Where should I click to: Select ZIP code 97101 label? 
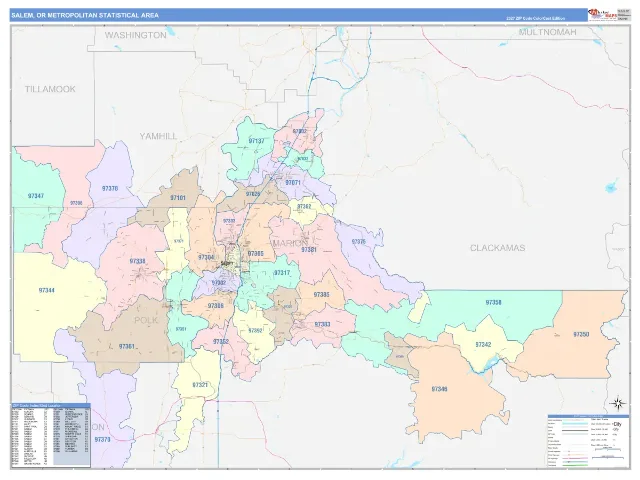click(178, 198)
